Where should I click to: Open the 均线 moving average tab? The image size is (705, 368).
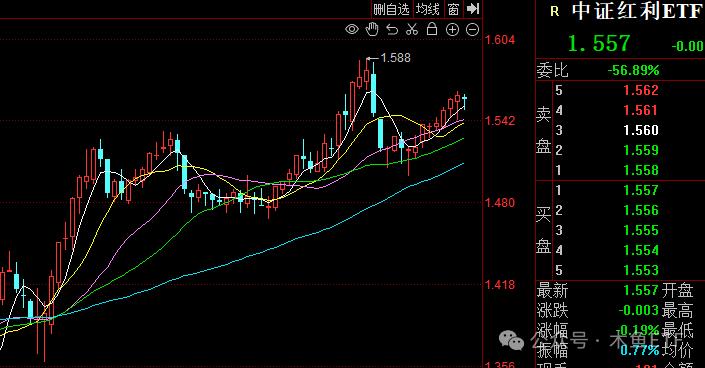[427, 9]
